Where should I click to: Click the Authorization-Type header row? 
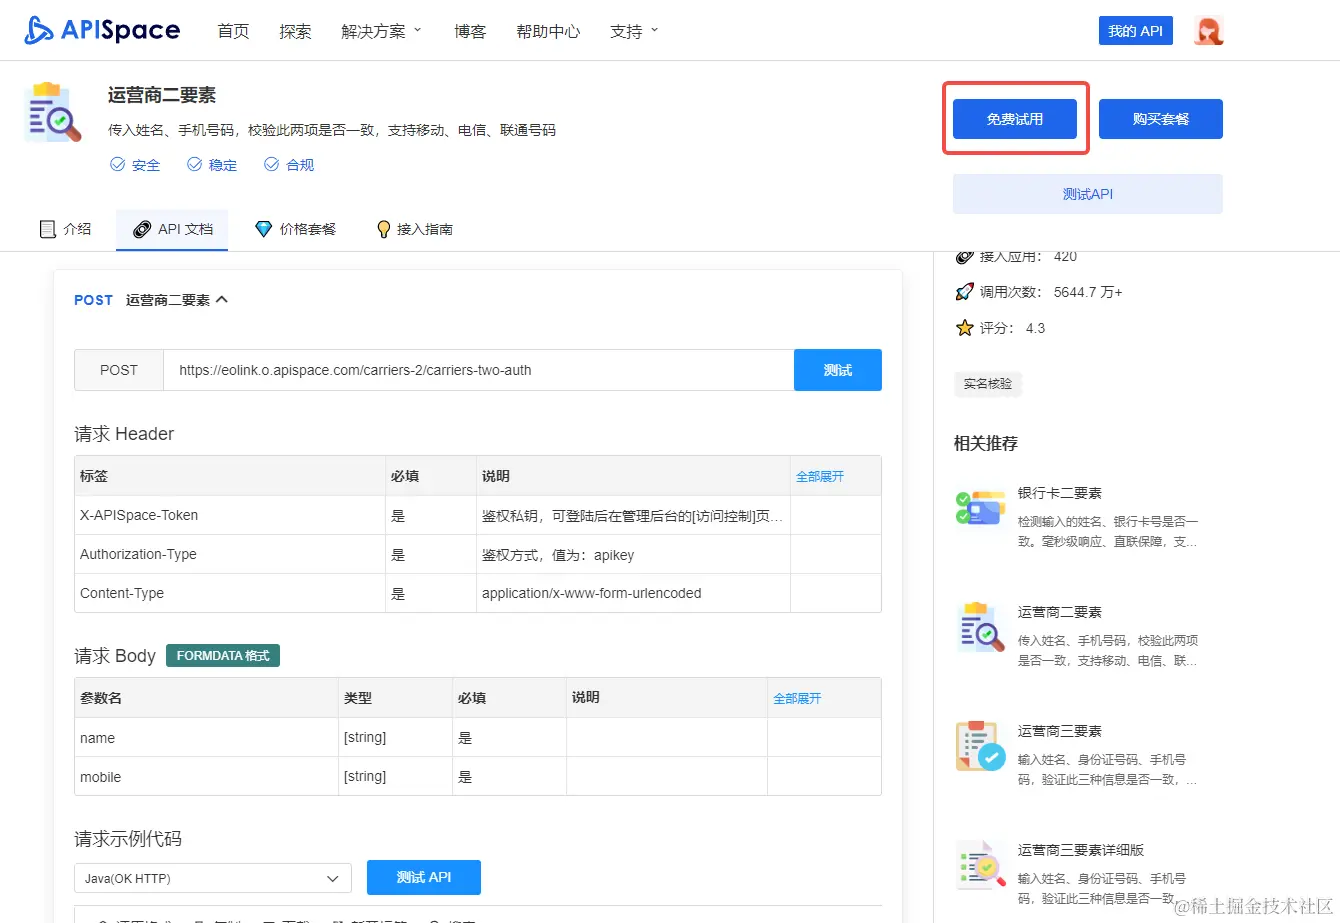pyautogui.click(x=478, y=554)
